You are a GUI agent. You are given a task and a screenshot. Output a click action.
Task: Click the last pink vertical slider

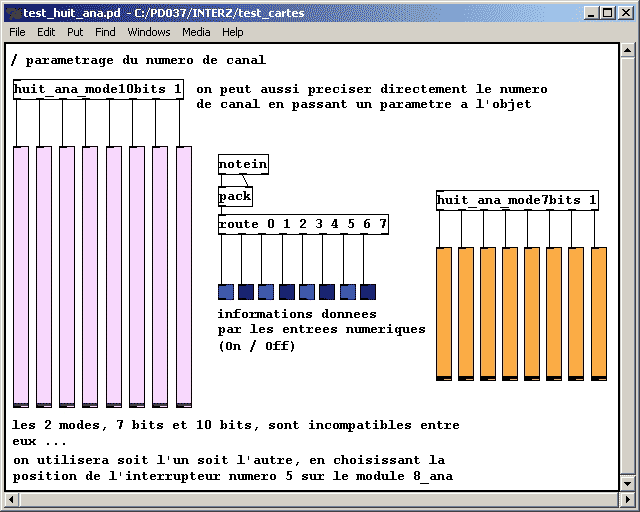[x=183, y=275]
